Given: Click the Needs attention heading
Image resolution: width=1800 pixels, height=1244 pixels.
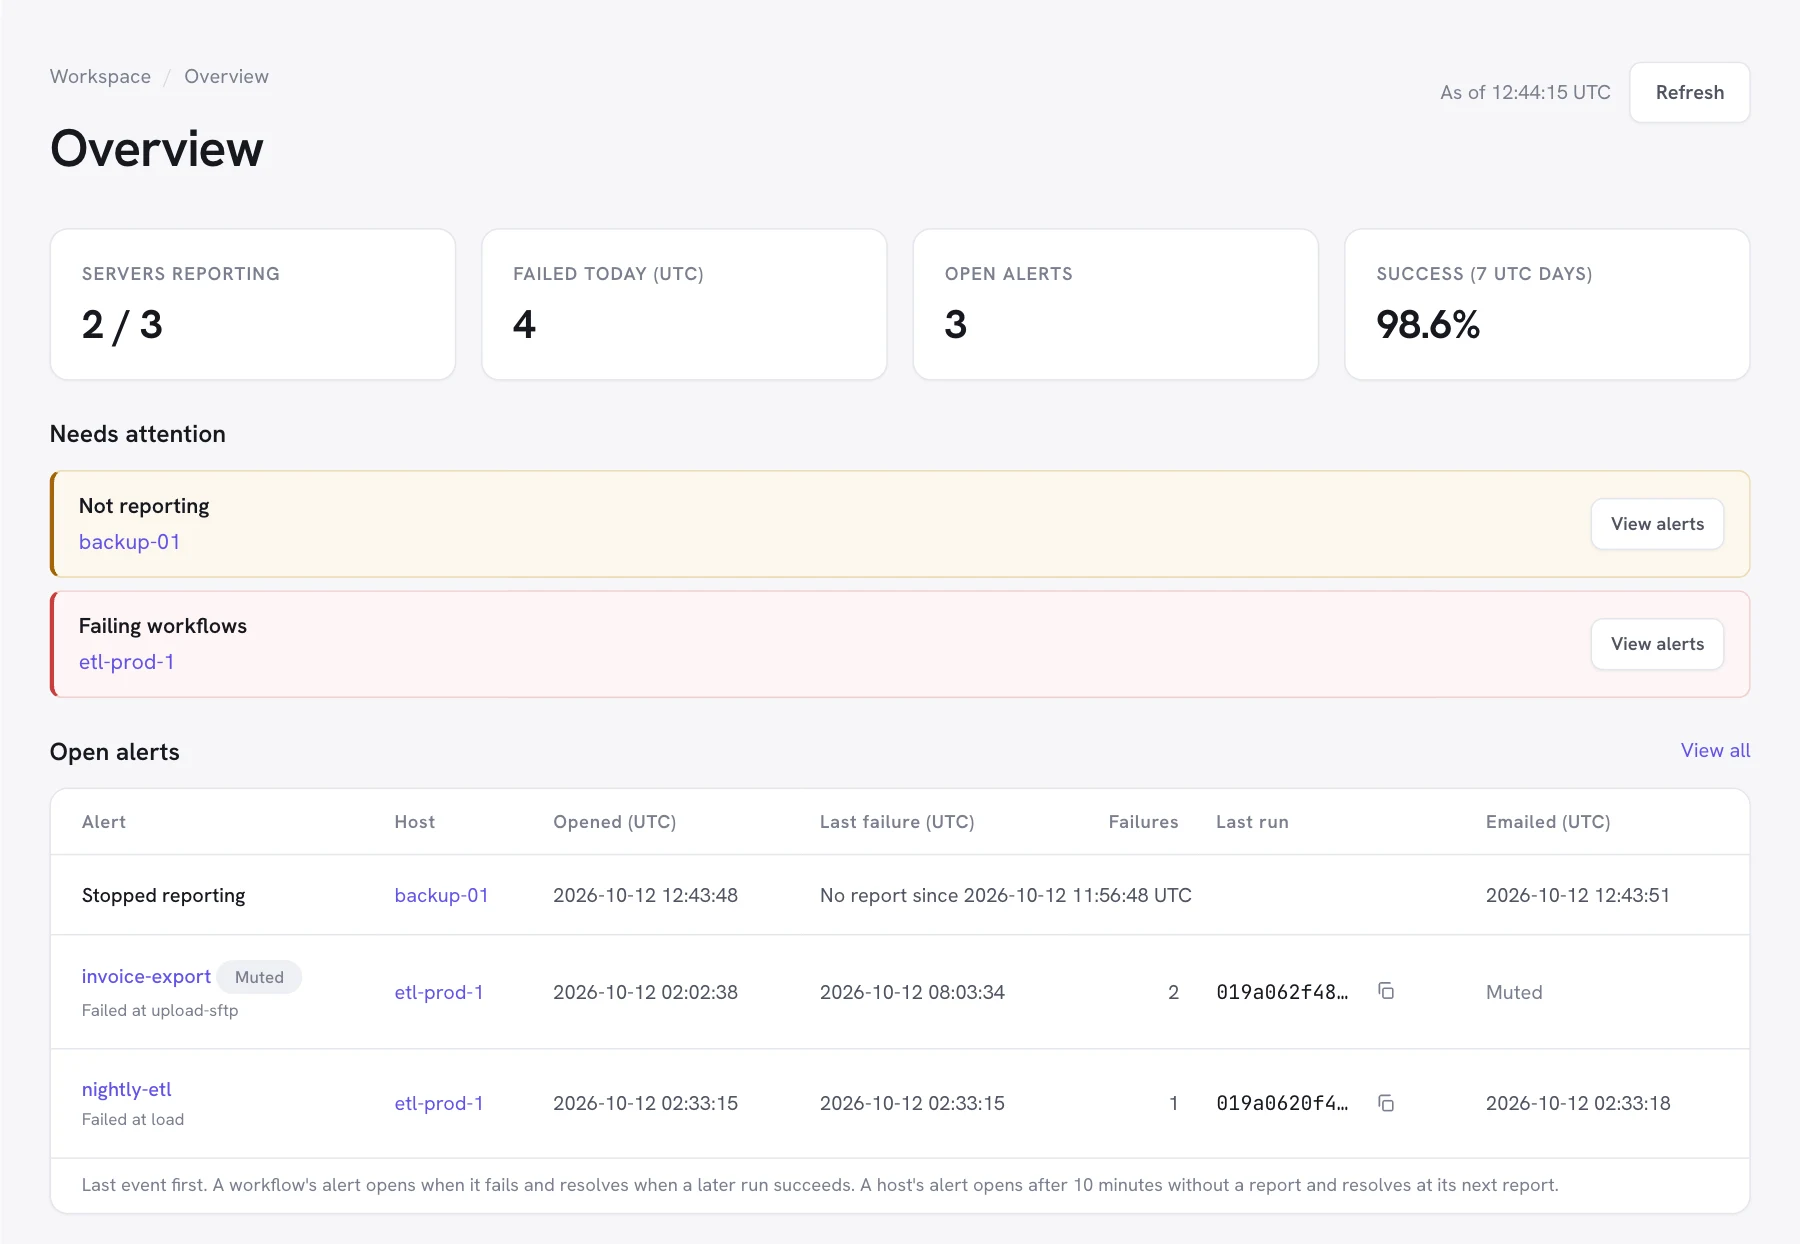Looking at the screenshot, I should pyautogui.click(x=138, y=434).
